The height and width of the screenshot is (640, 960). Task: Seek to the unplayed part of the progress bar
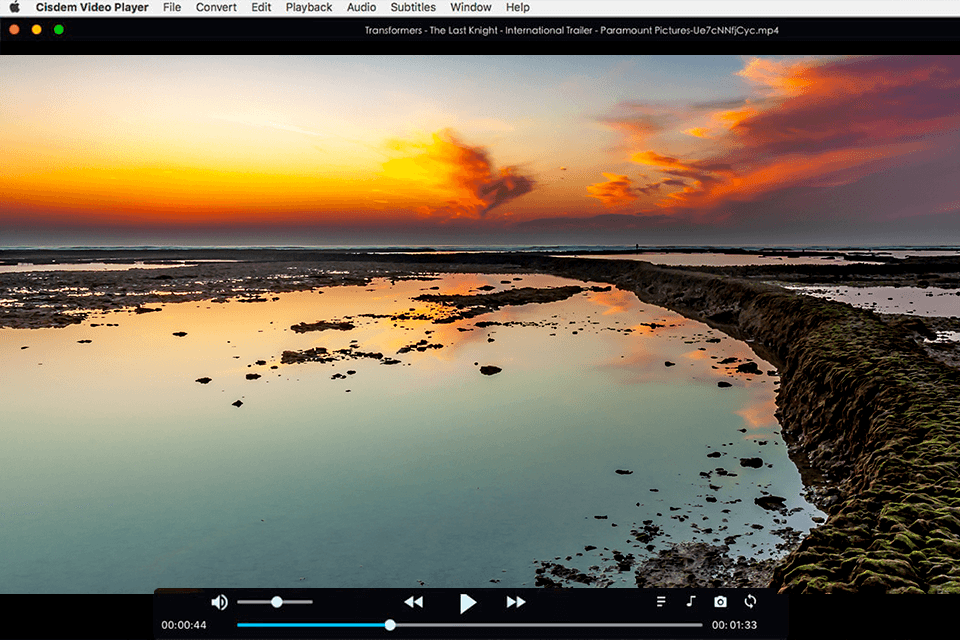549,625
